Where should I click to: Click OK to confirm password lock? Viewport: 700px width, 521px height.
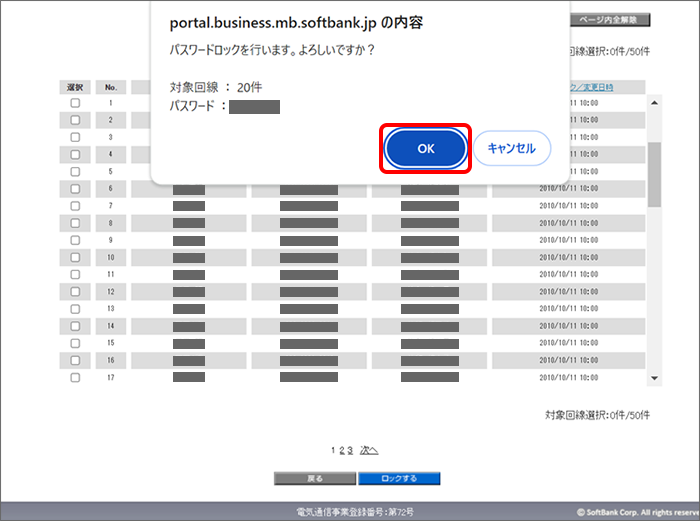coord(426,148)
